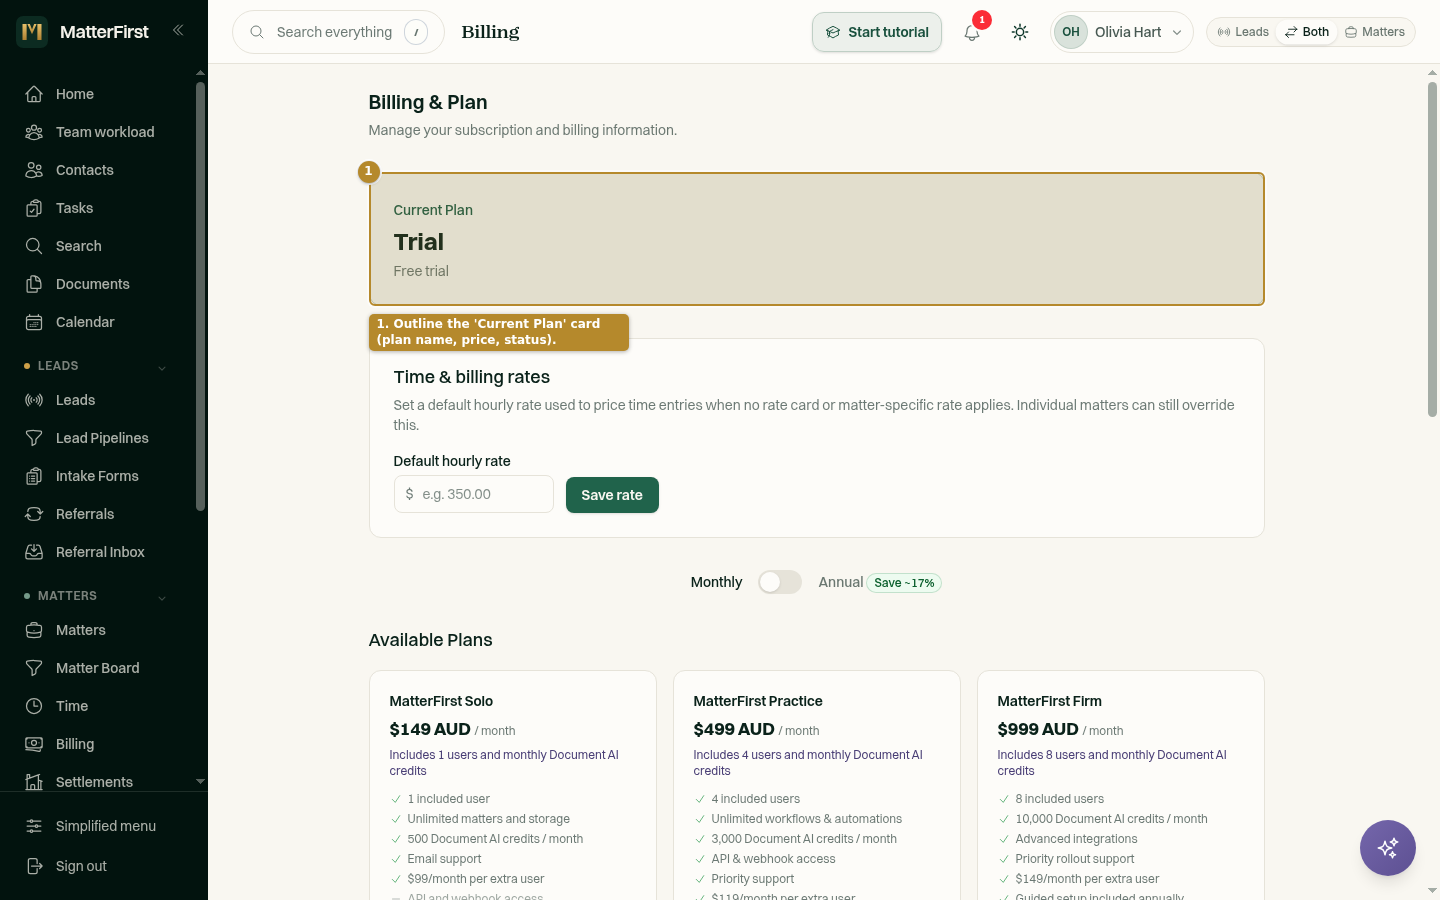Click the Annual billing label
The image size is (1440, 900).
point(841,582)
